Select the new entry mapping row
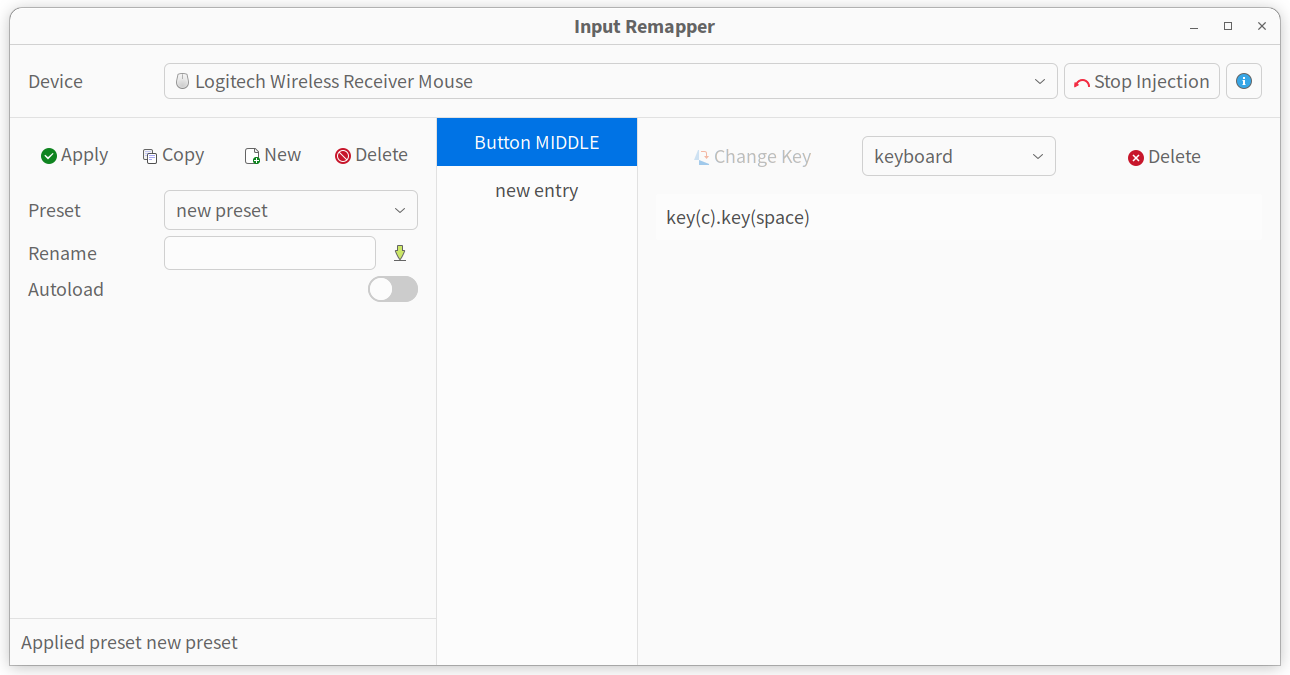 pos(537,190)
